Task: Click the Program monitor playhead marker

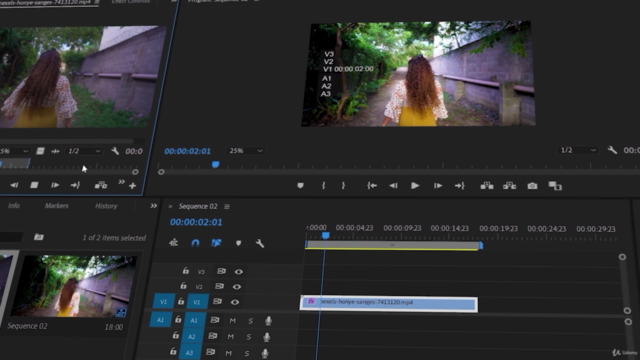Action: (x=216, y=164)
